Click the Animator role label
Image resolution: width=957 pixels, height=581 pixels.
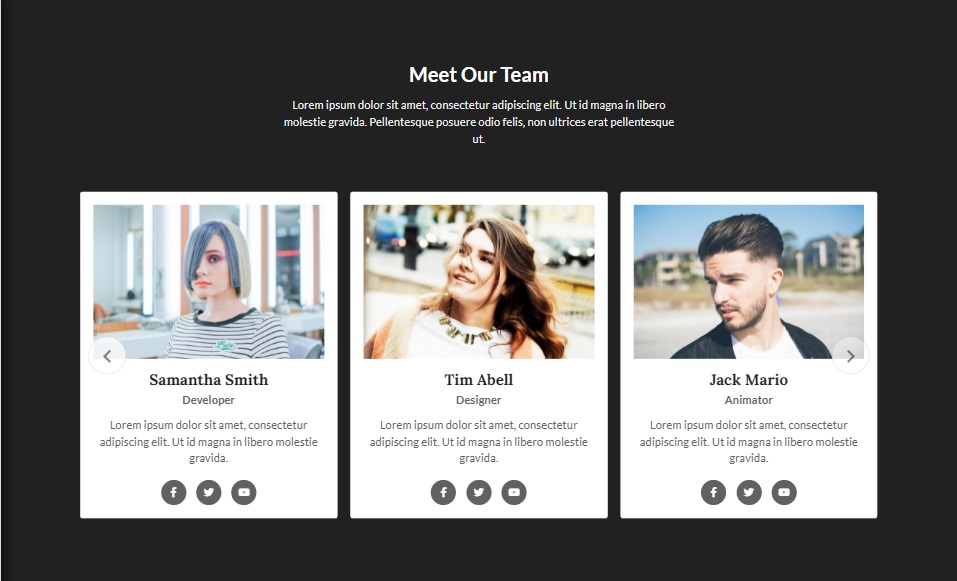point(749,400)
